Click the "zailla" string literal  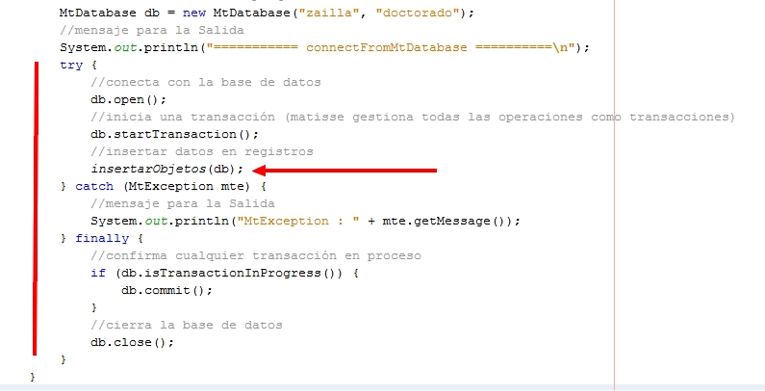(328, 13)
